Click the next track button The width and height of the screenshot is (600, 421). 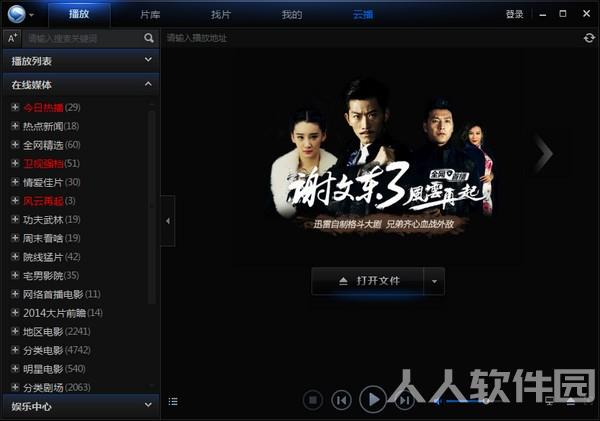point(404,400)
